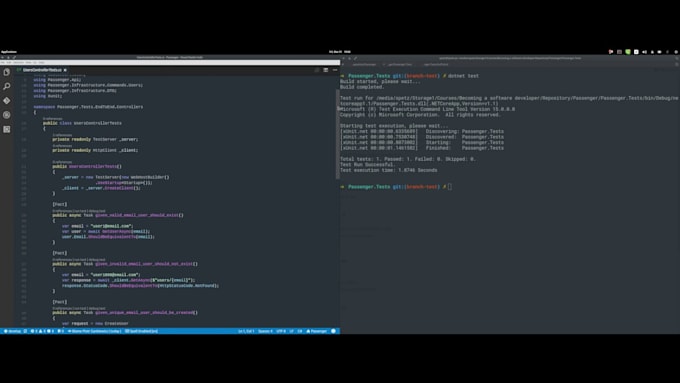Click 'private readonly TestServer _server;' line
680x383 pixels.
[x=95, y=139]
